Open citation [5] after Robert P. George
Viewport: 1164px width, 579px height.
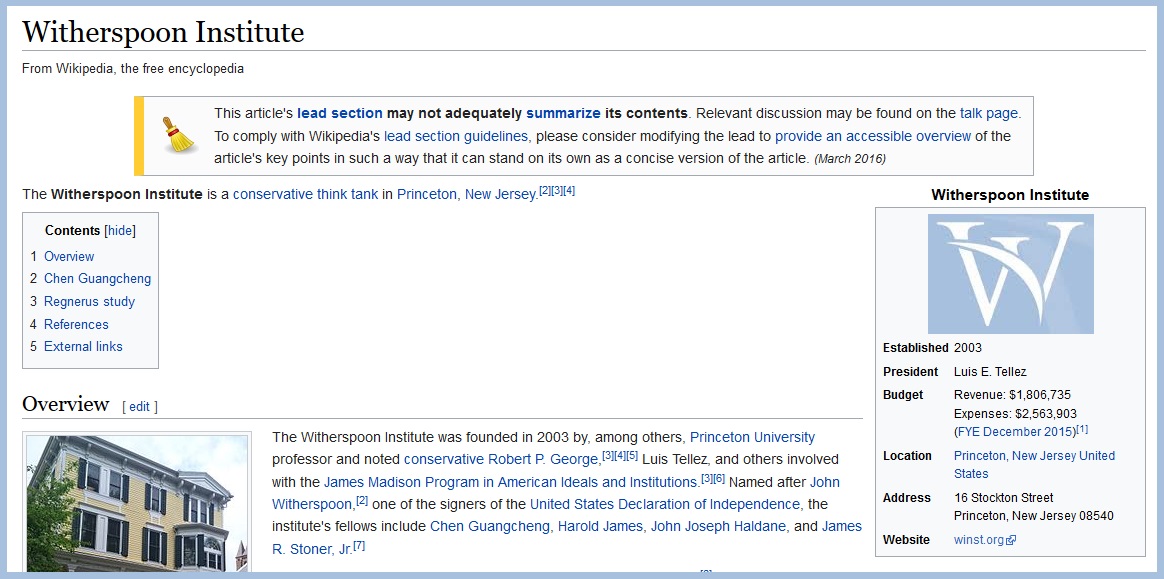(632, 455)
